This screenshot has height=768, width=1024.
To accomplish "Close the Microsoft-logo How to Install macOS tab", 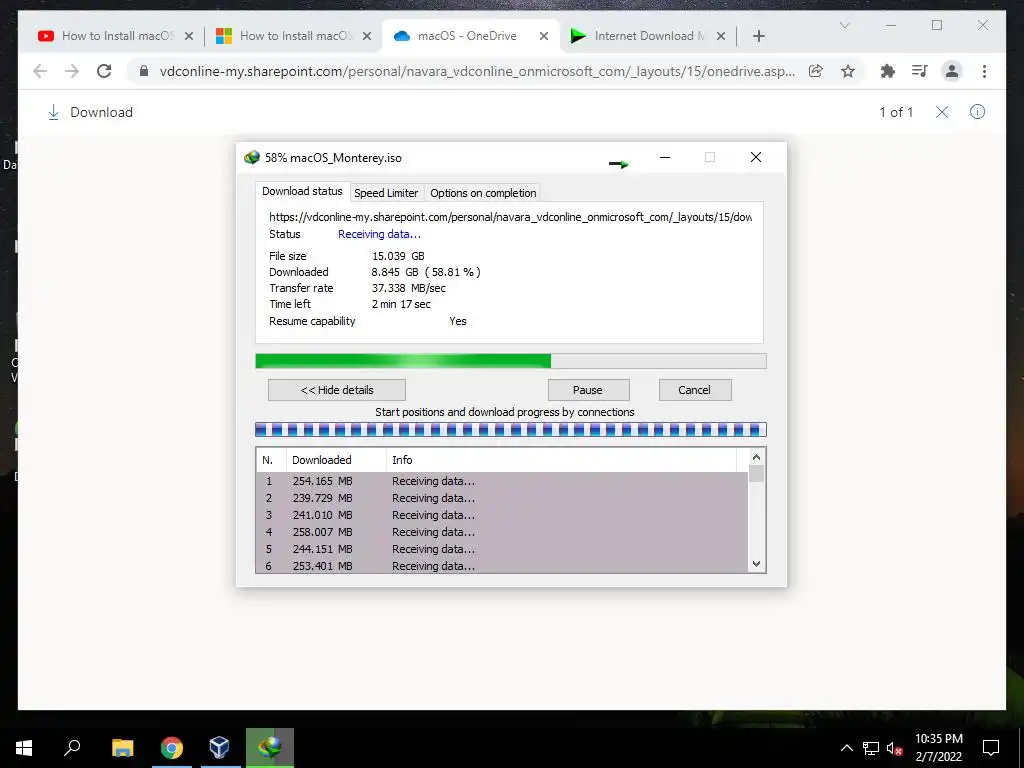I will click(366, 36).
